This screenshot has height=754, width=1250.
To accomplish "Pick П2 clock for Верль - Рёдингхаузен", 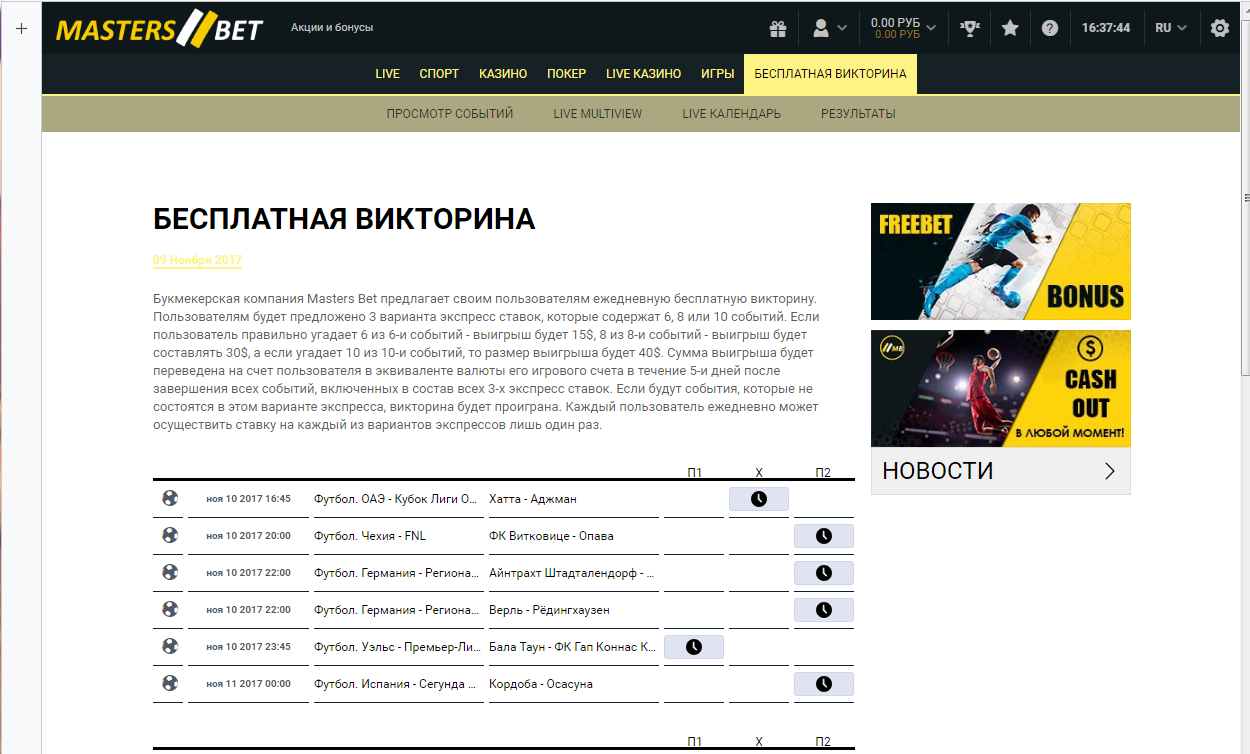I will [x=824, y=610].
